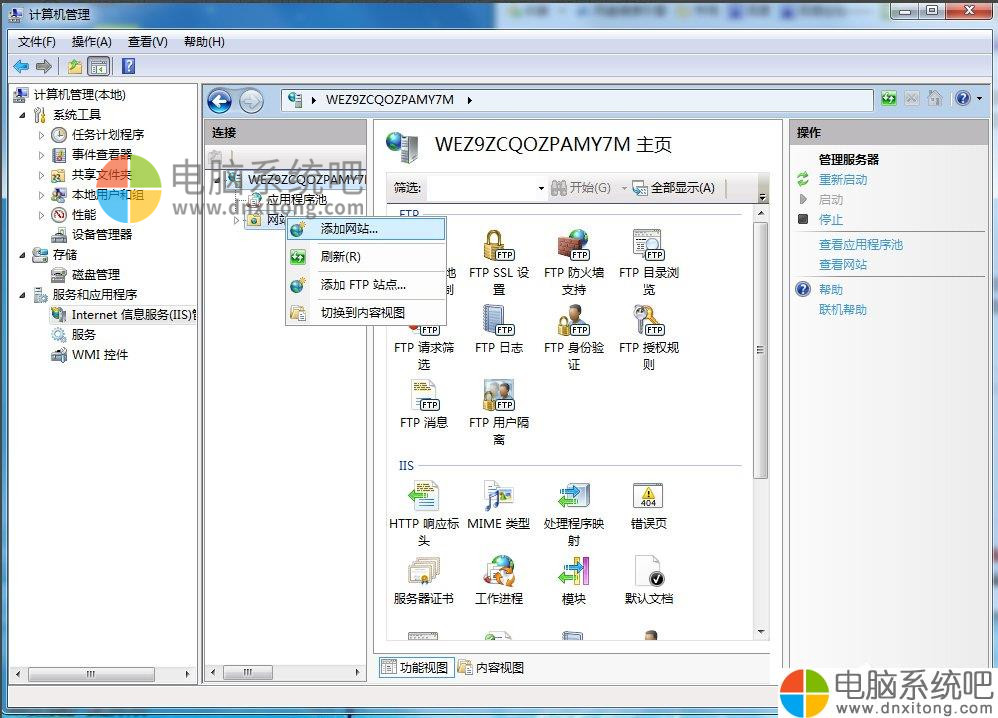
Task: Click the IIS home icon near address bar
Action: point(935,98)
